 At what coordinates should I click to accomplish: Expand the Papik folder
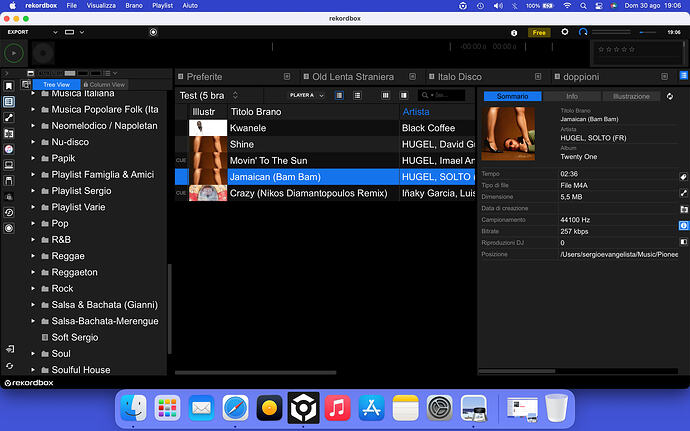click(33, 158)
